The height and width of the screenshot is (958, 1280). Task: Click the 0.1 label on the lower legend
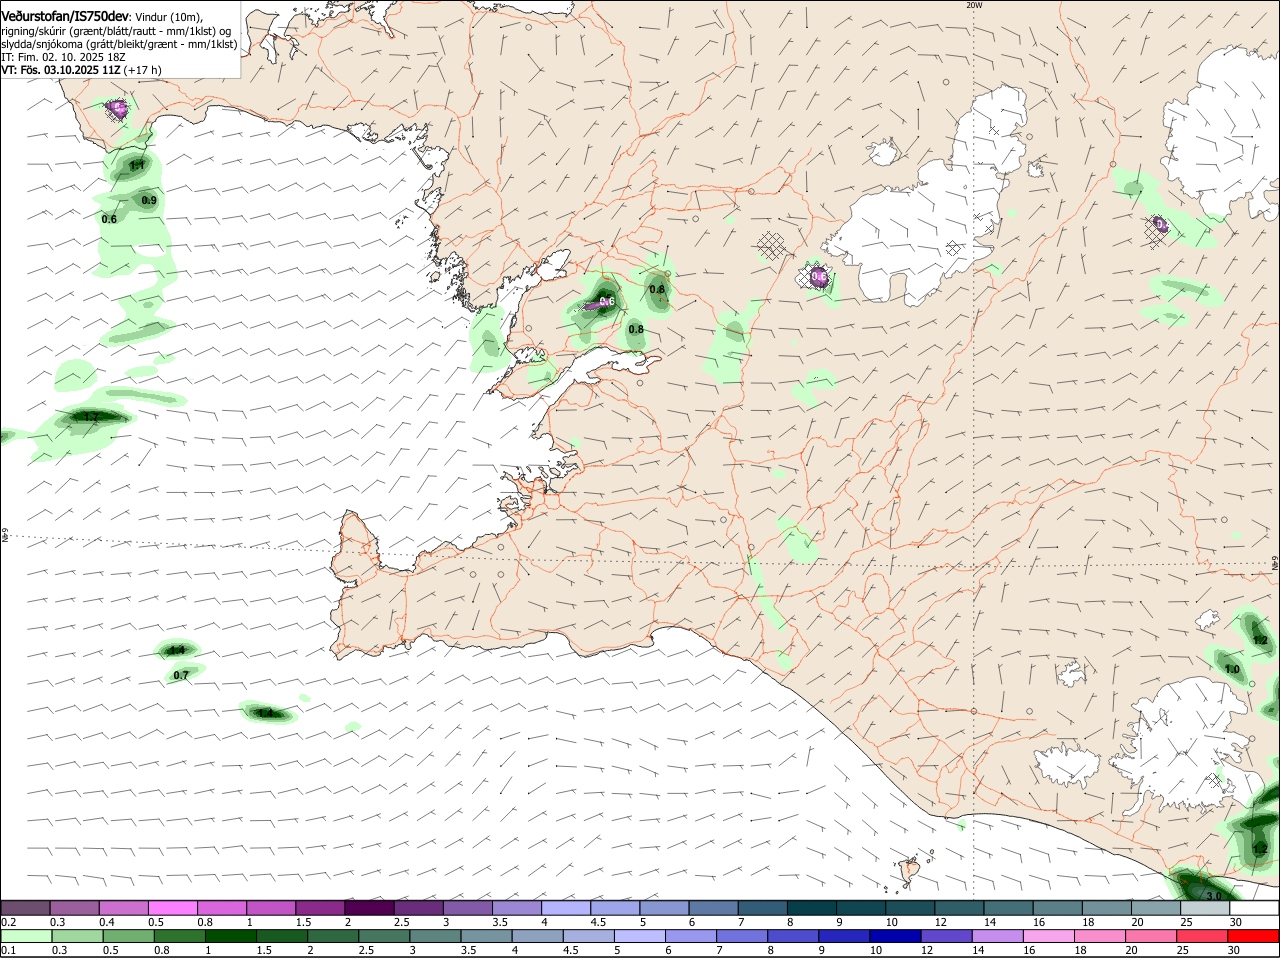point(8,950)
